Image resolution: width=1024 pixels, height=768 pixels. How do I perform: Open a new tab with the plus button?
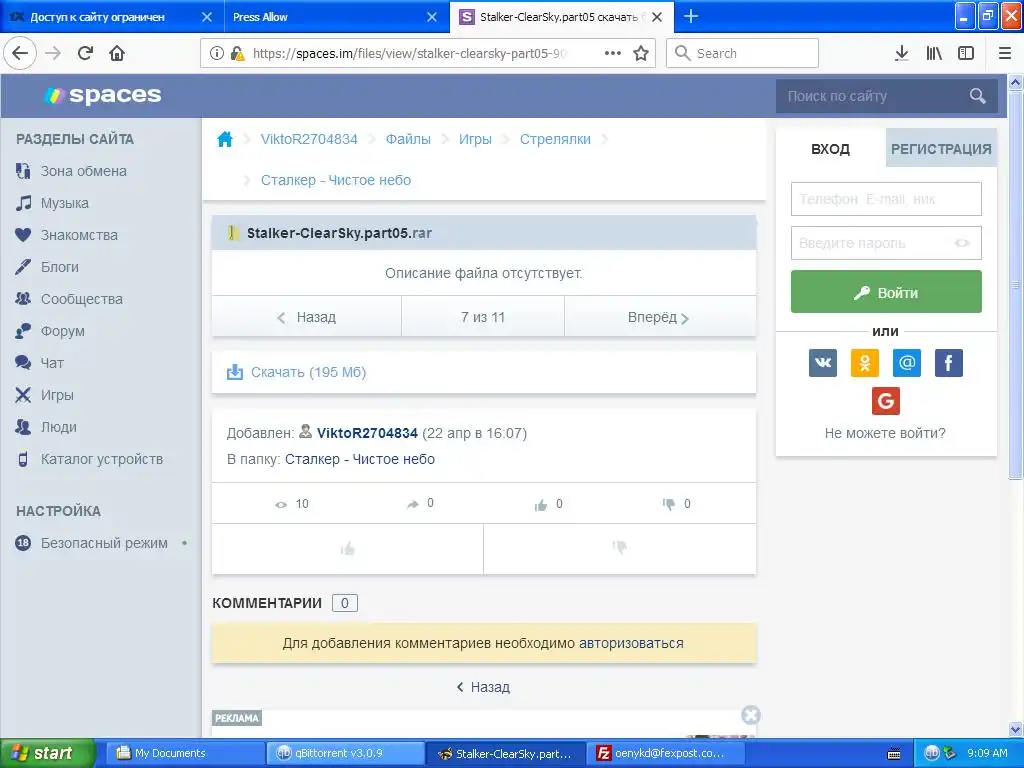(690, 16)
